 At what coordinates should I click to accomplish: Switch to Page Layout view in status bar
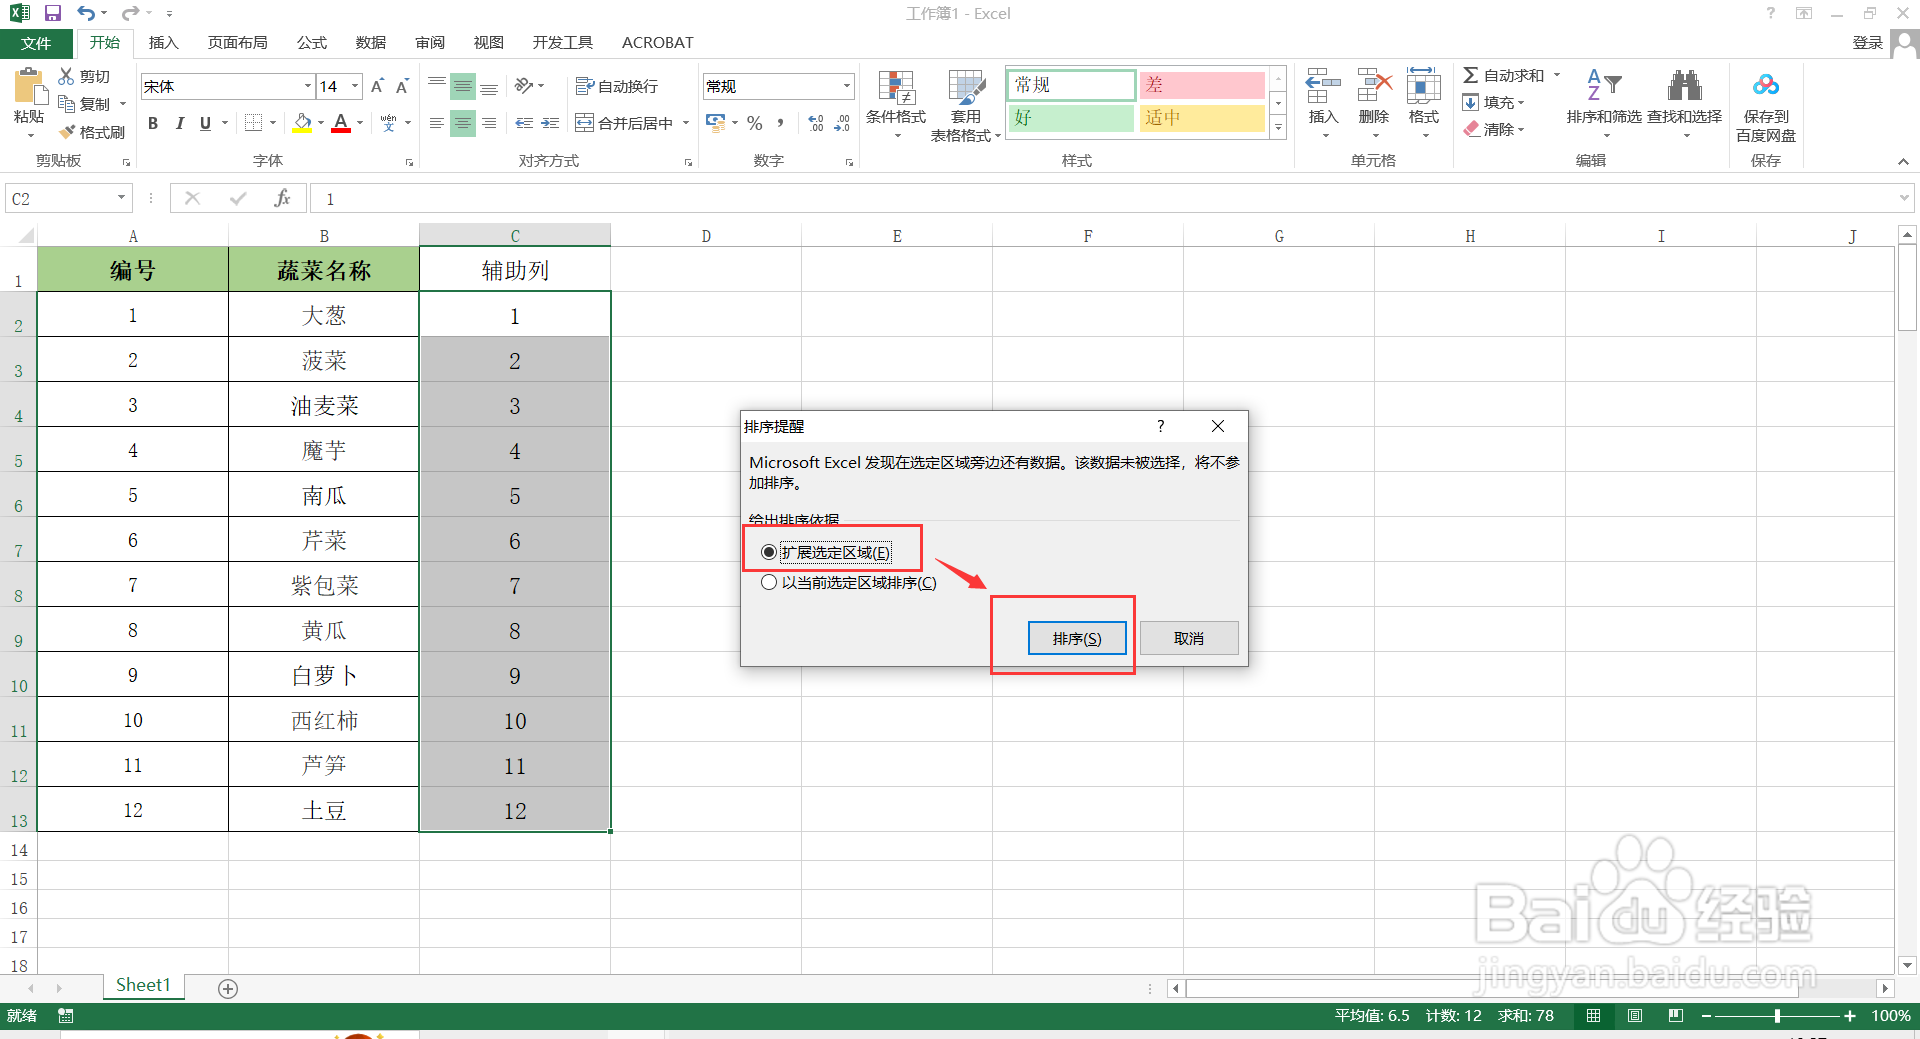[1635, 1016]
